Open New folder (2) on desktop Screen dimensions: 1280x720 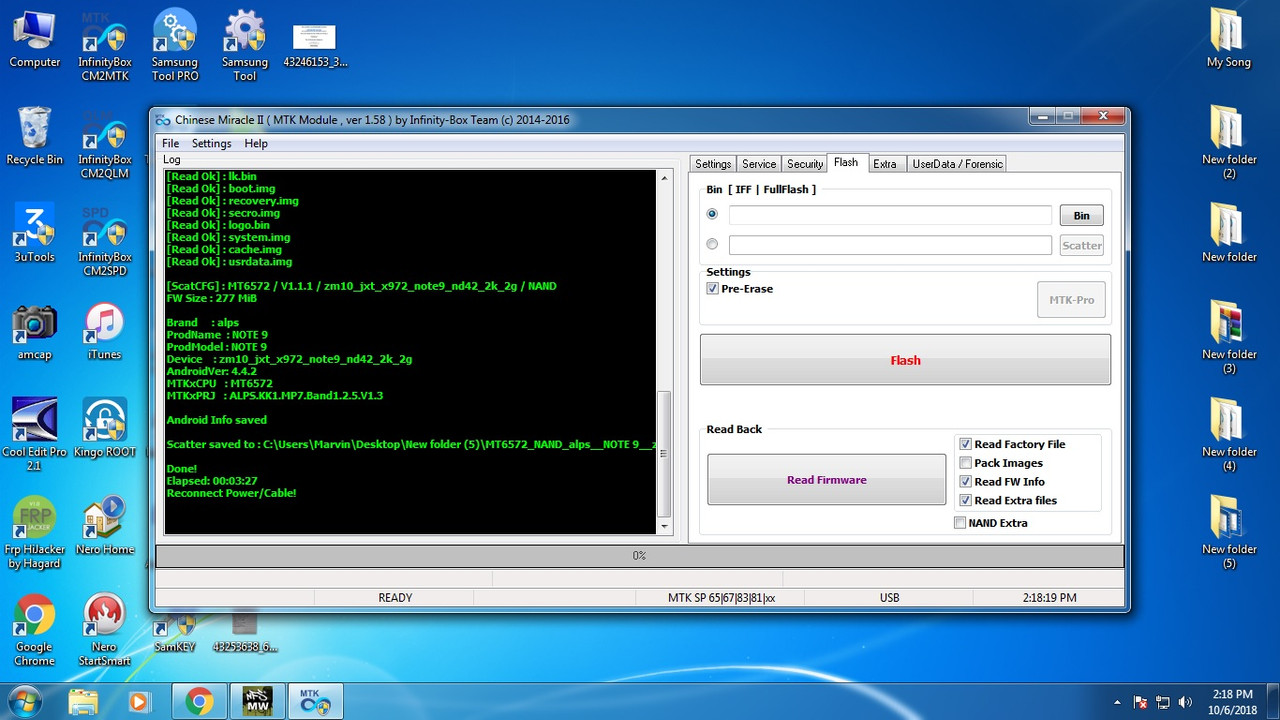coord(1228,143)
